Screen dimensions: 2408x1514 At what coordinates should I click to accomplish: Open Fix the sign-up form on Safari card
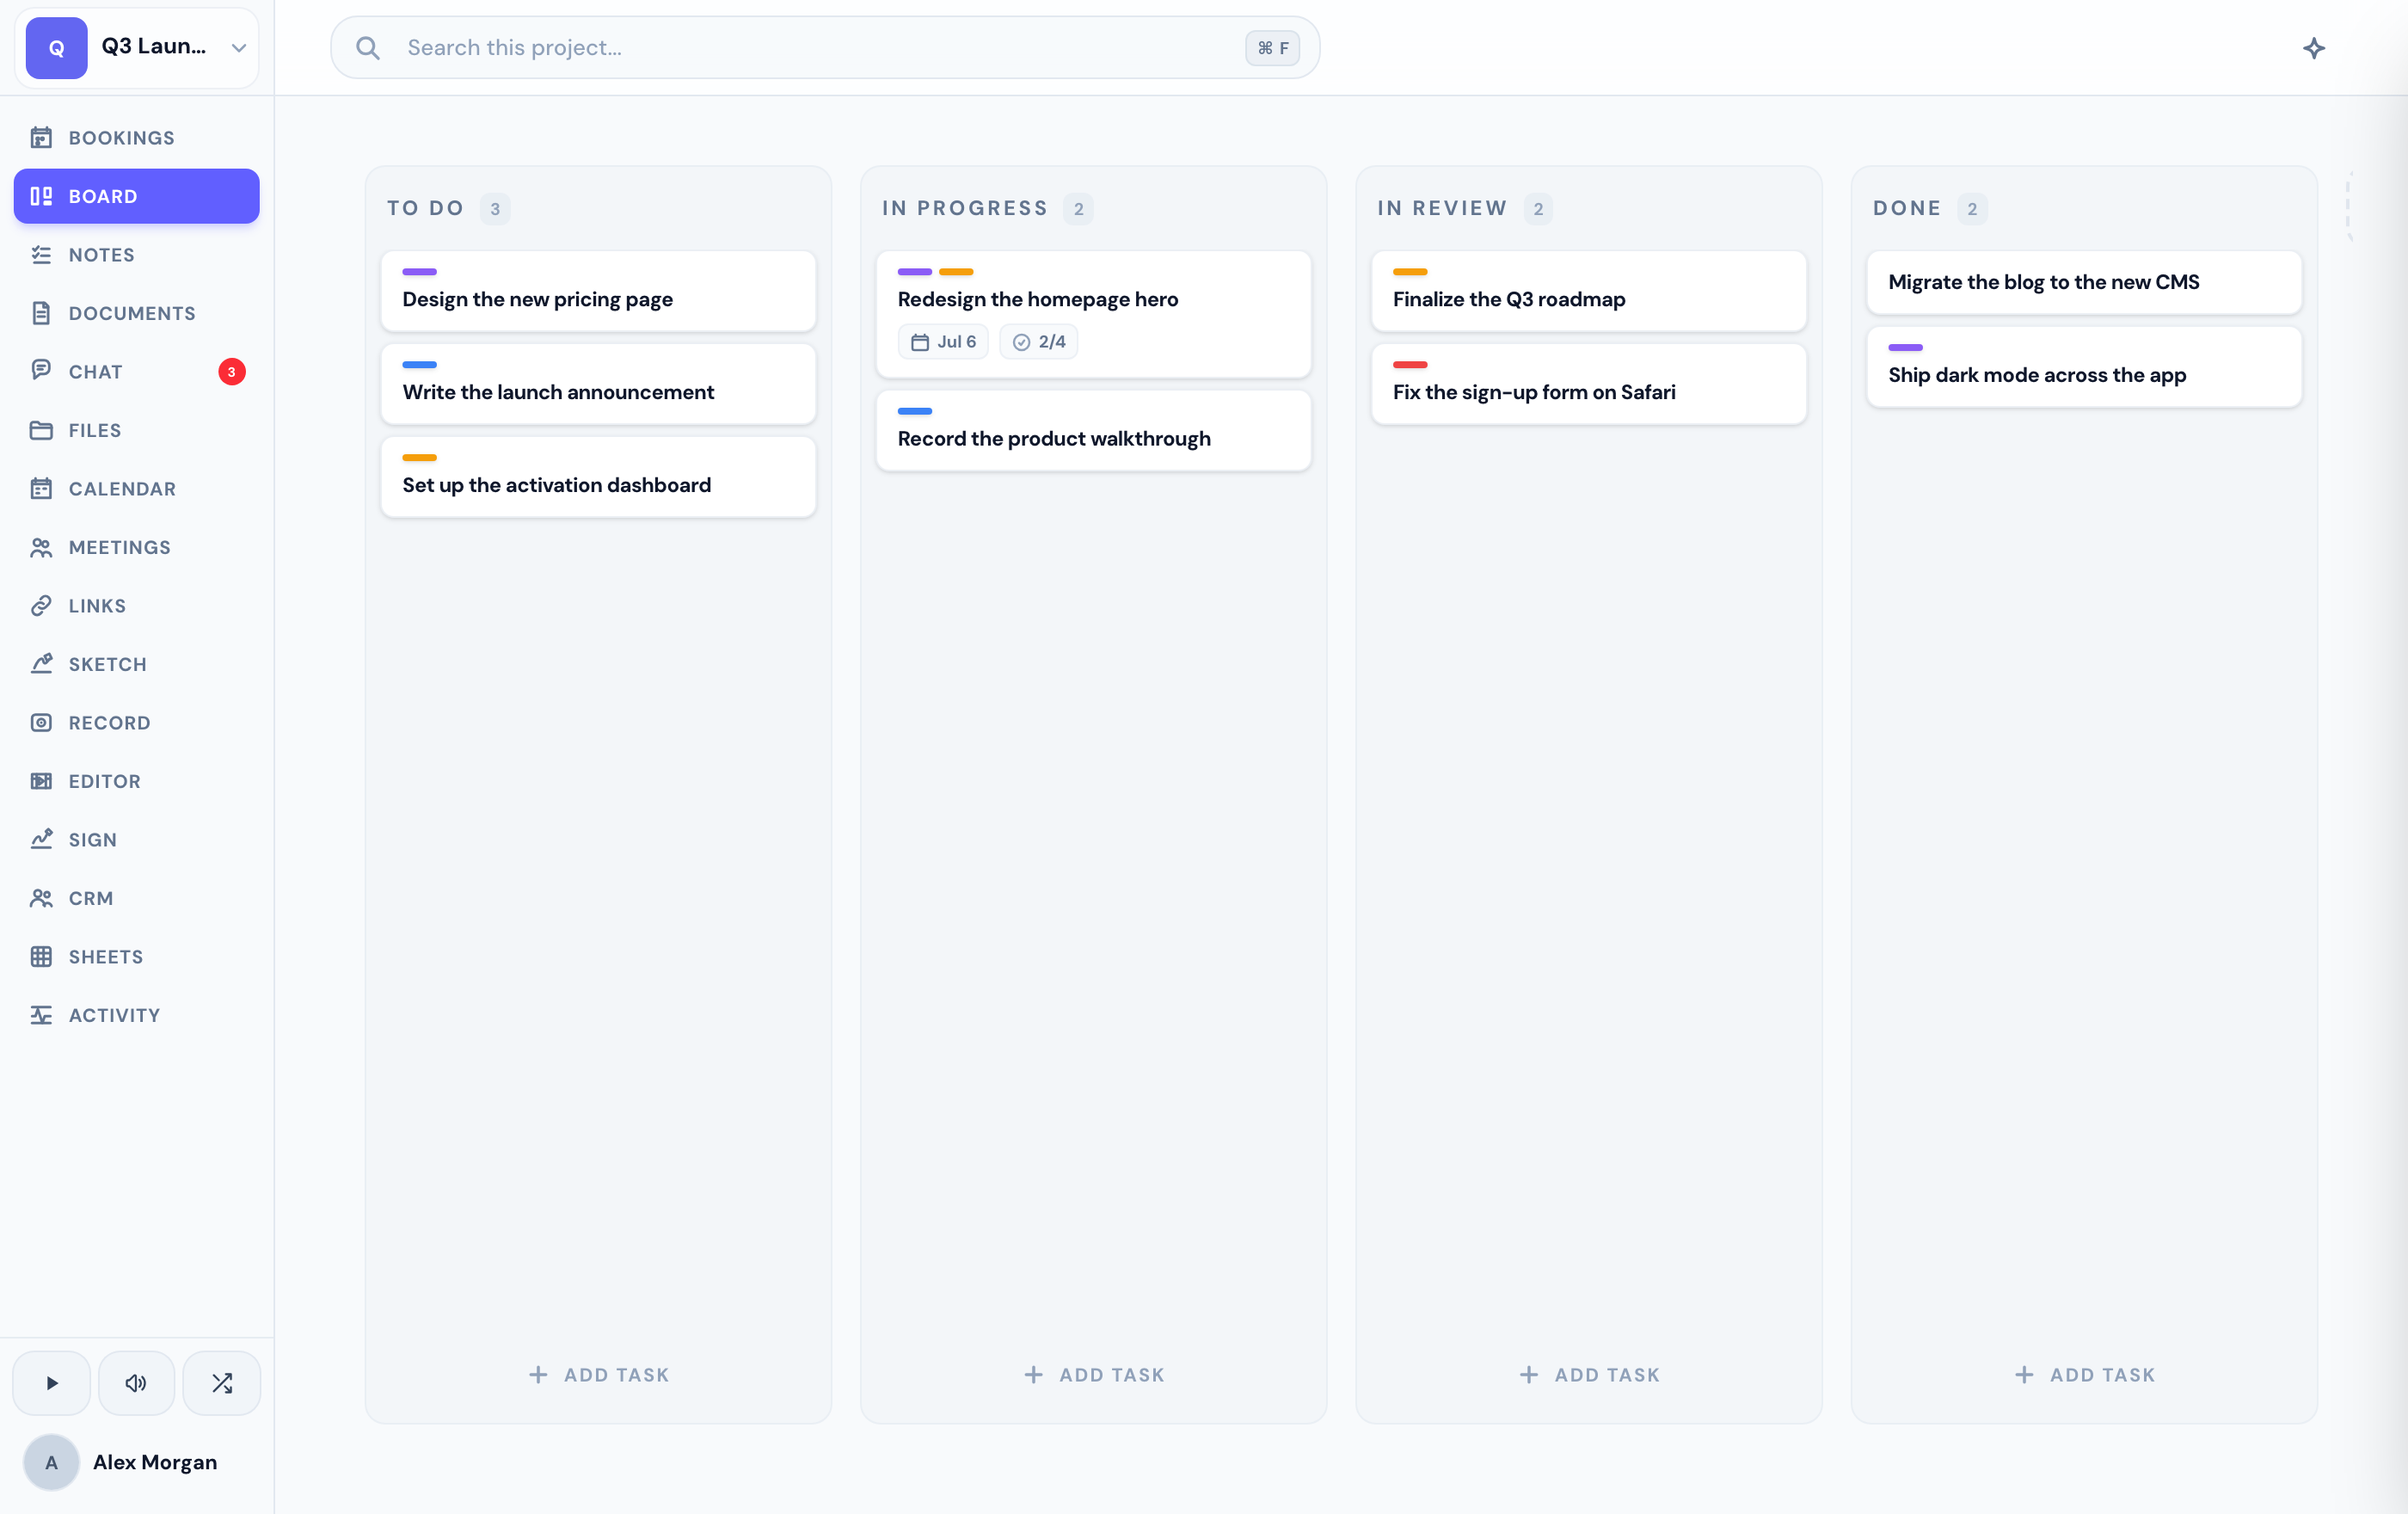click(x=1589, y=384)
